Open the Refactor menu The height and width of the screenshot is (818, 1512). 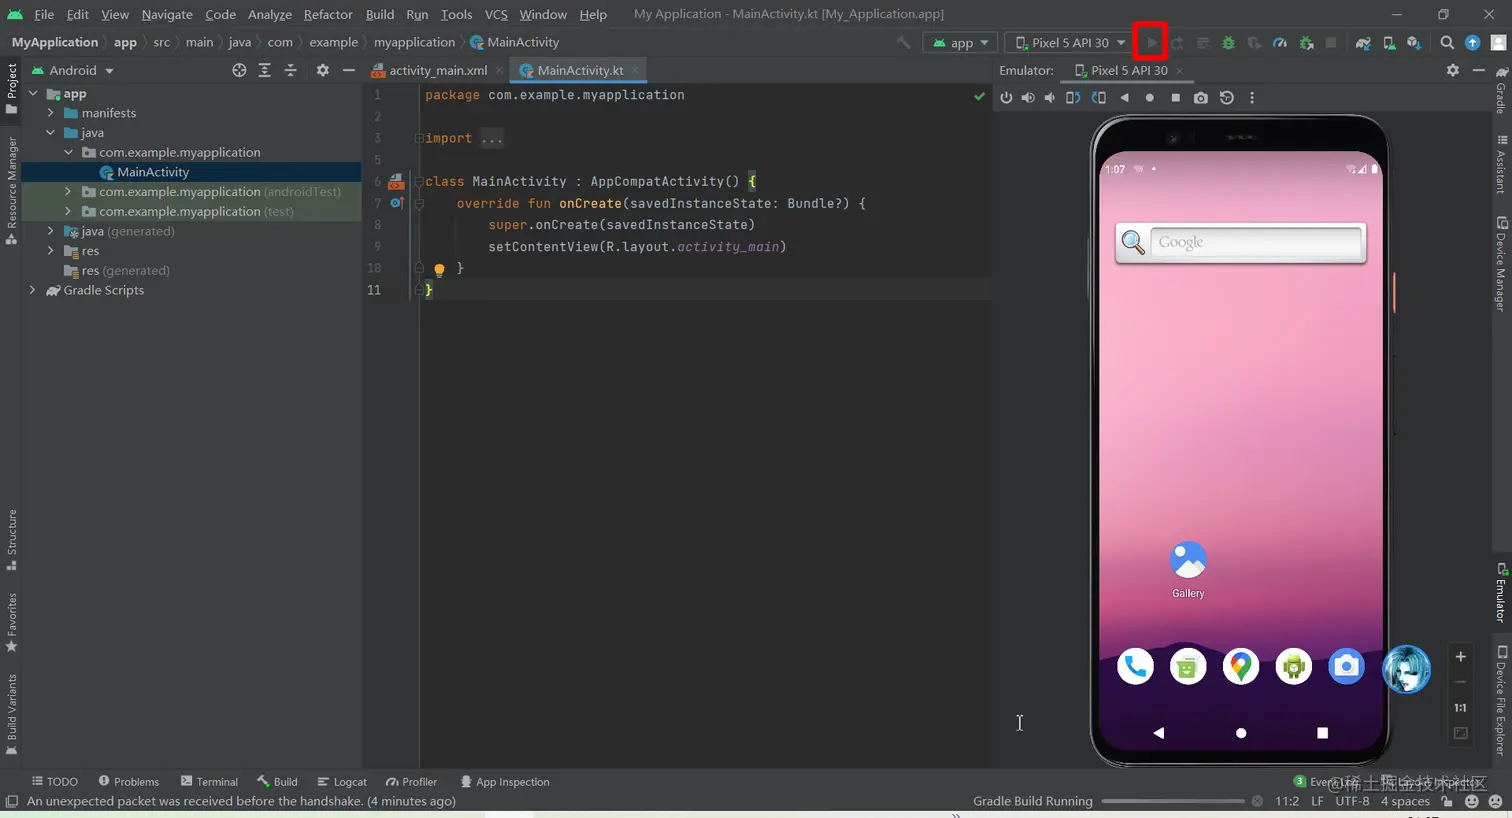click(328, 14)
